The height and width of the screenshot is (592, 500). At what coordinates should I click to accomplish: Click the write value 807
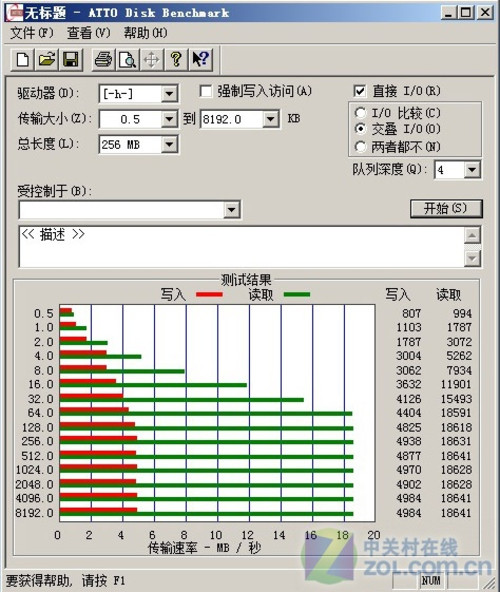[412, 313]
